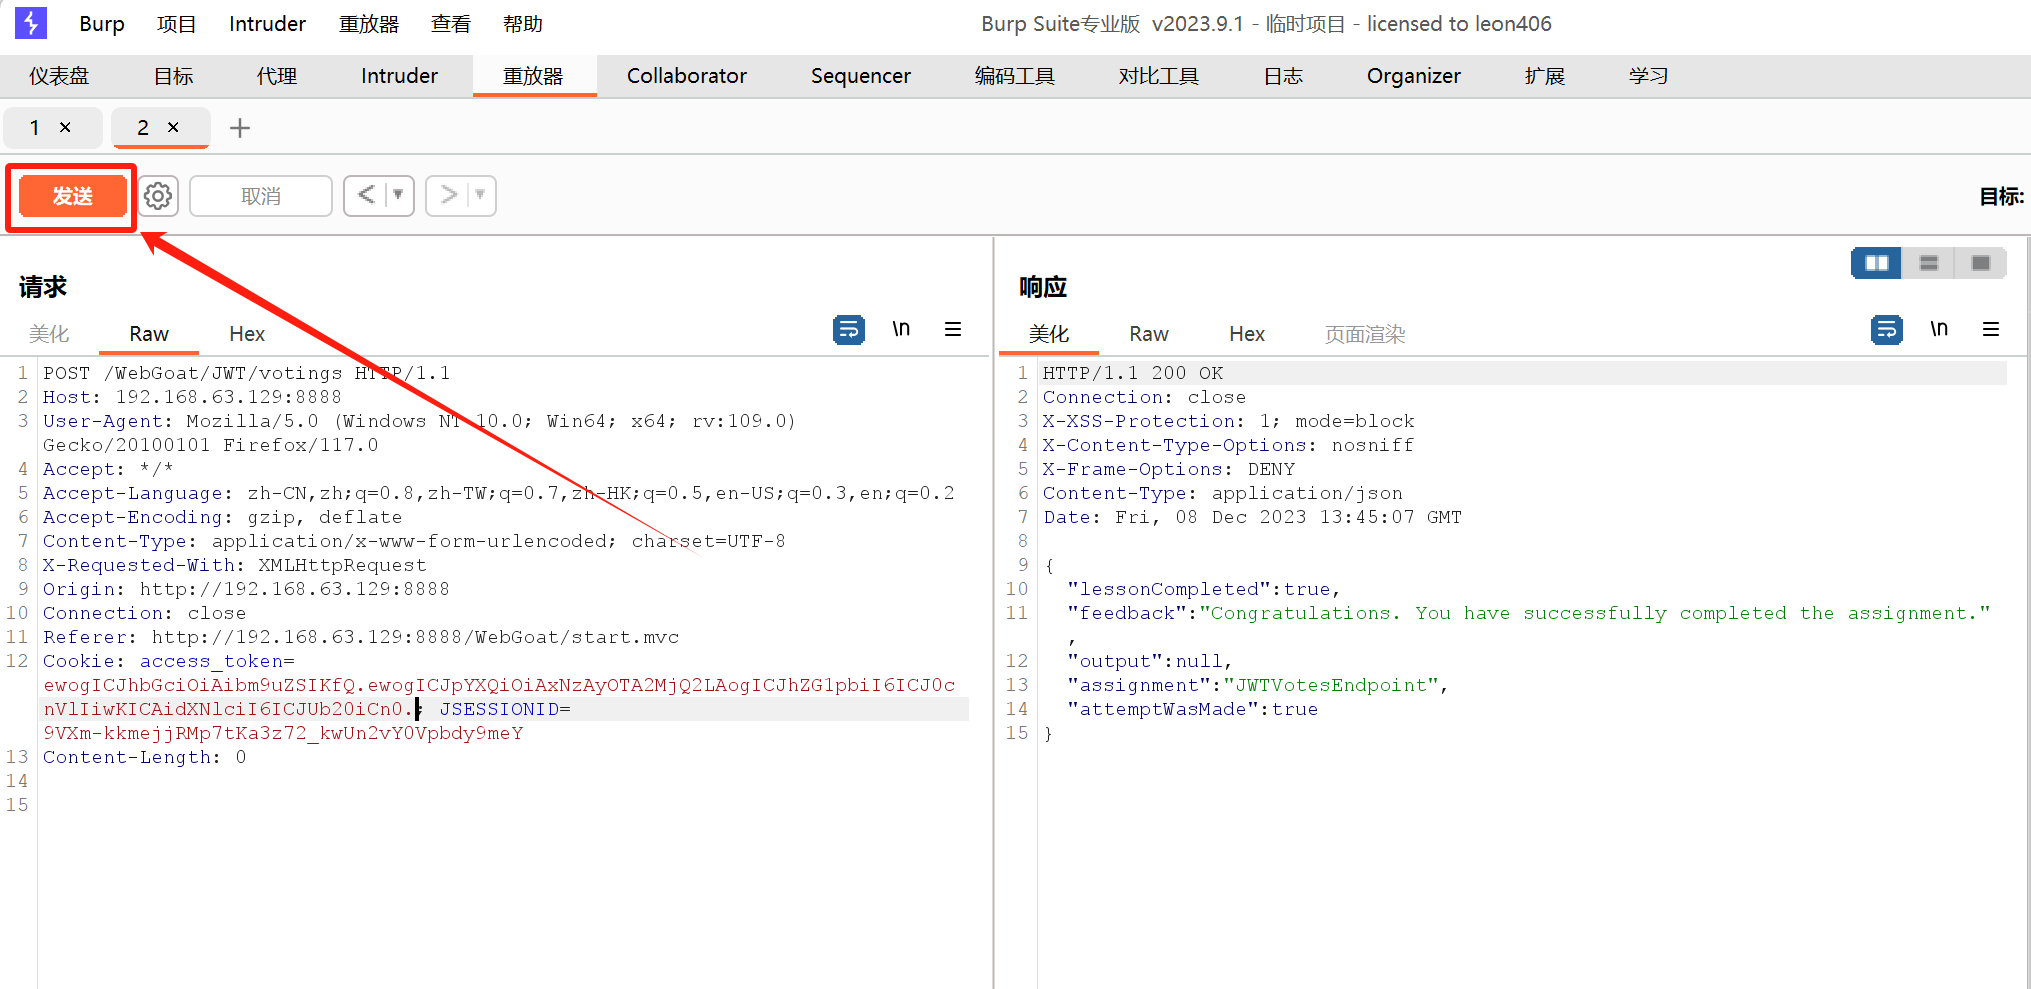Select request 美化 view tab
The image size is (2031, 989).
[x=49, y=334]
